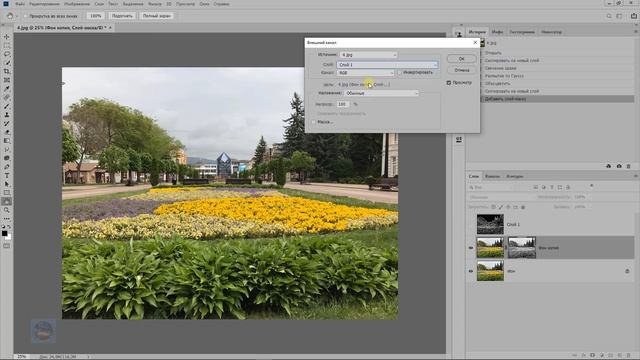
Task: Toggle Инвертировать checkbox in dialog
Action: coord(400,73)
